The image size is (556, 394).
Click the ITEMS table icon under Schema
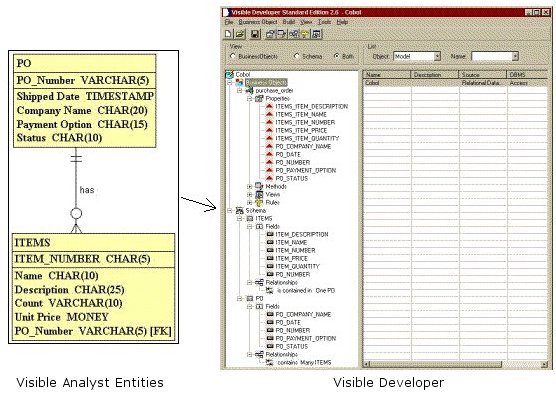[249, 218]
